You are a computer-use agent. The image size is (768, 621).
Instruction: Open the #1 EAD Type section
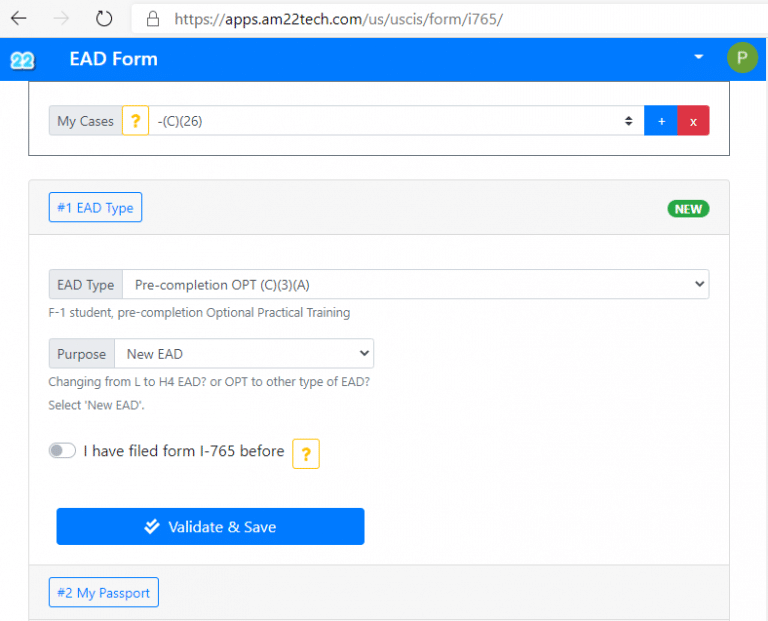coord(96,207)
